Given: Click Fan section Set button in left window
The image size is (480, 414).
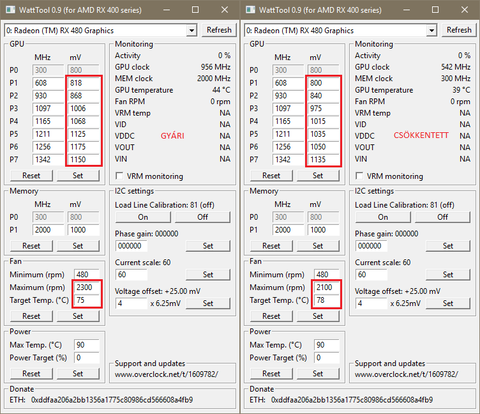Looking at the screenshot, I should (x=78, y=316).
